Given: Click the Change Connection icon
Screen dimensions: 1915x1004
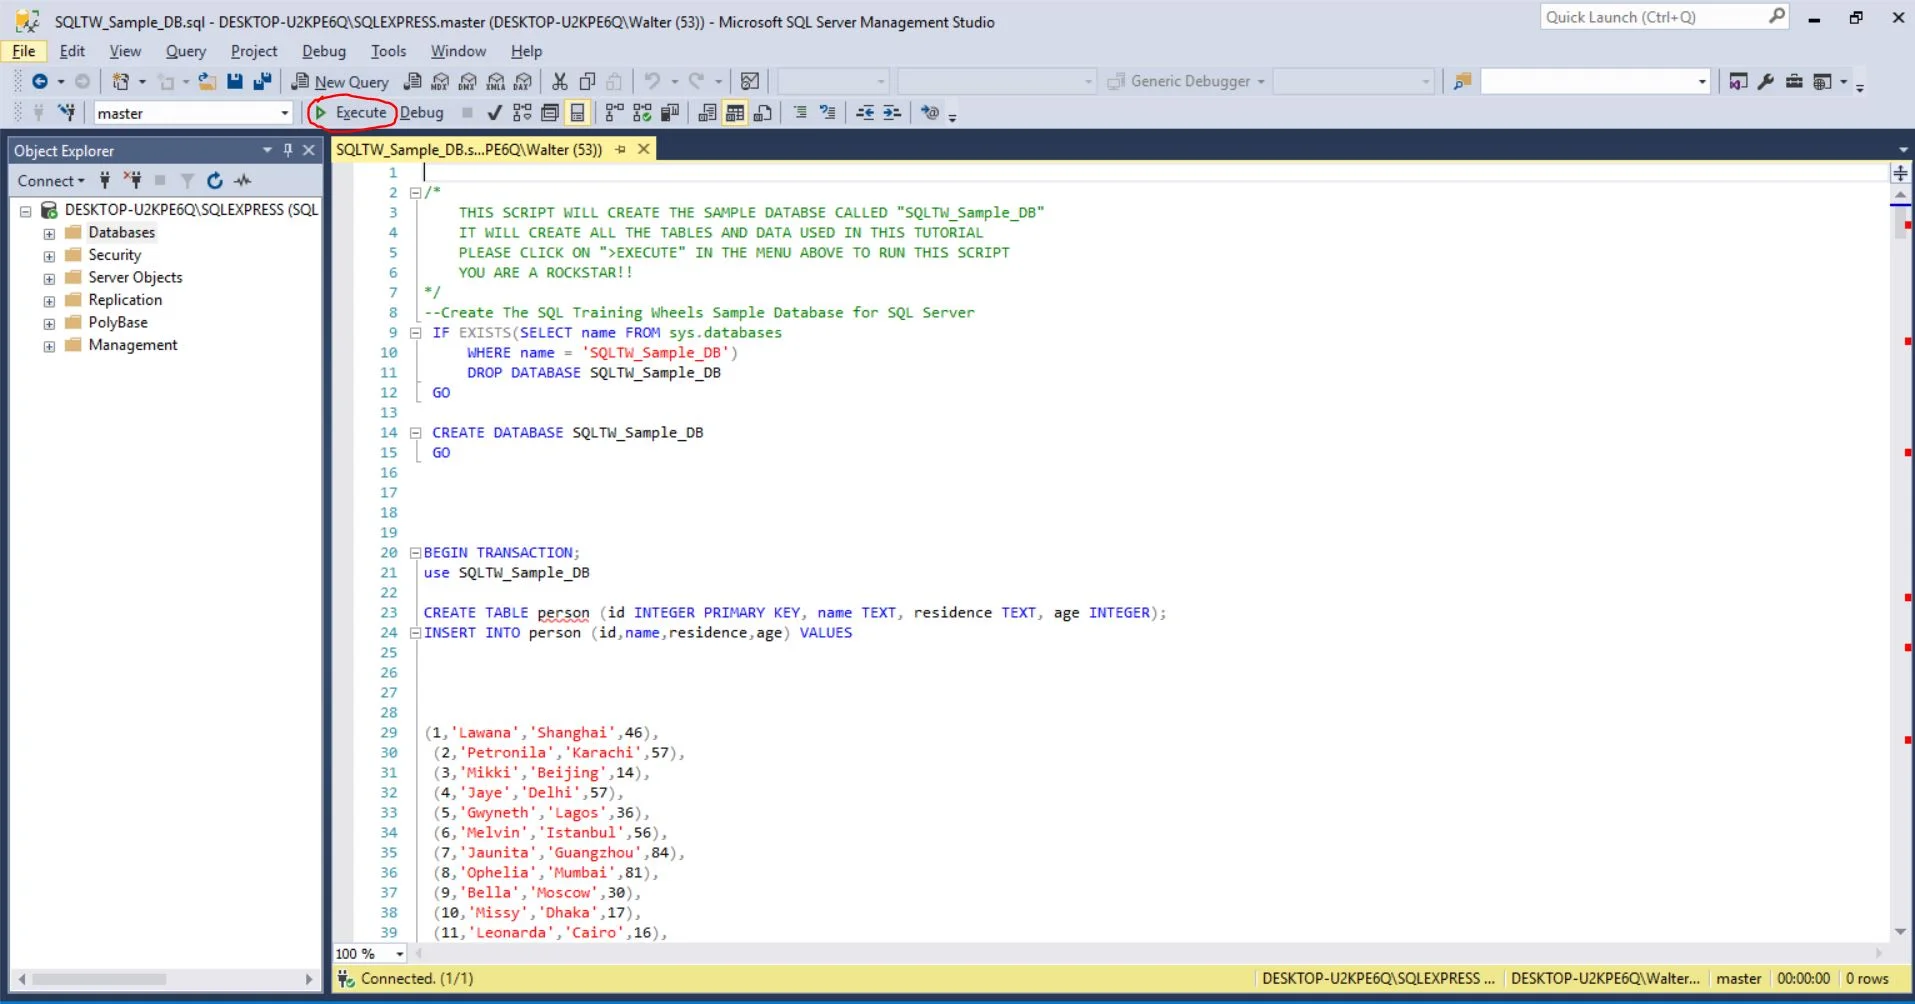Looking at the screenshot, I should click(x=67, y=112).
